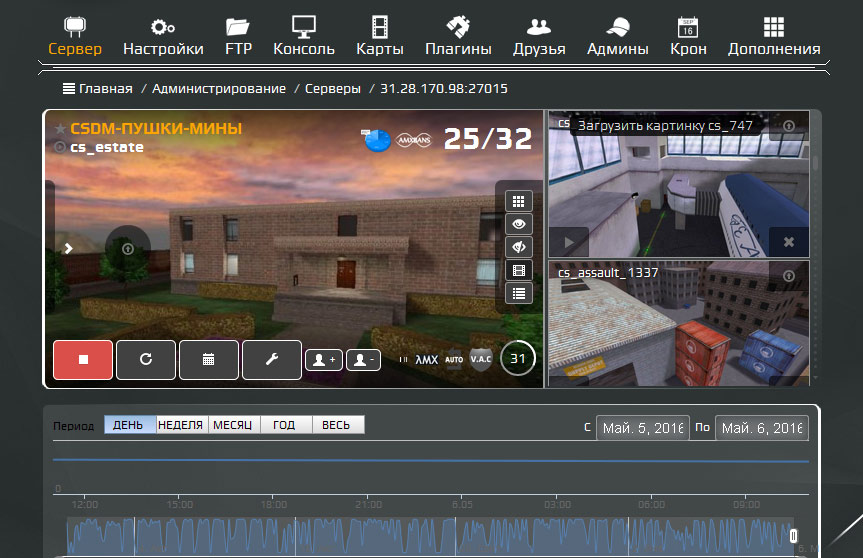
Task: Click the 25/32 player count
Action: point(488,139)
